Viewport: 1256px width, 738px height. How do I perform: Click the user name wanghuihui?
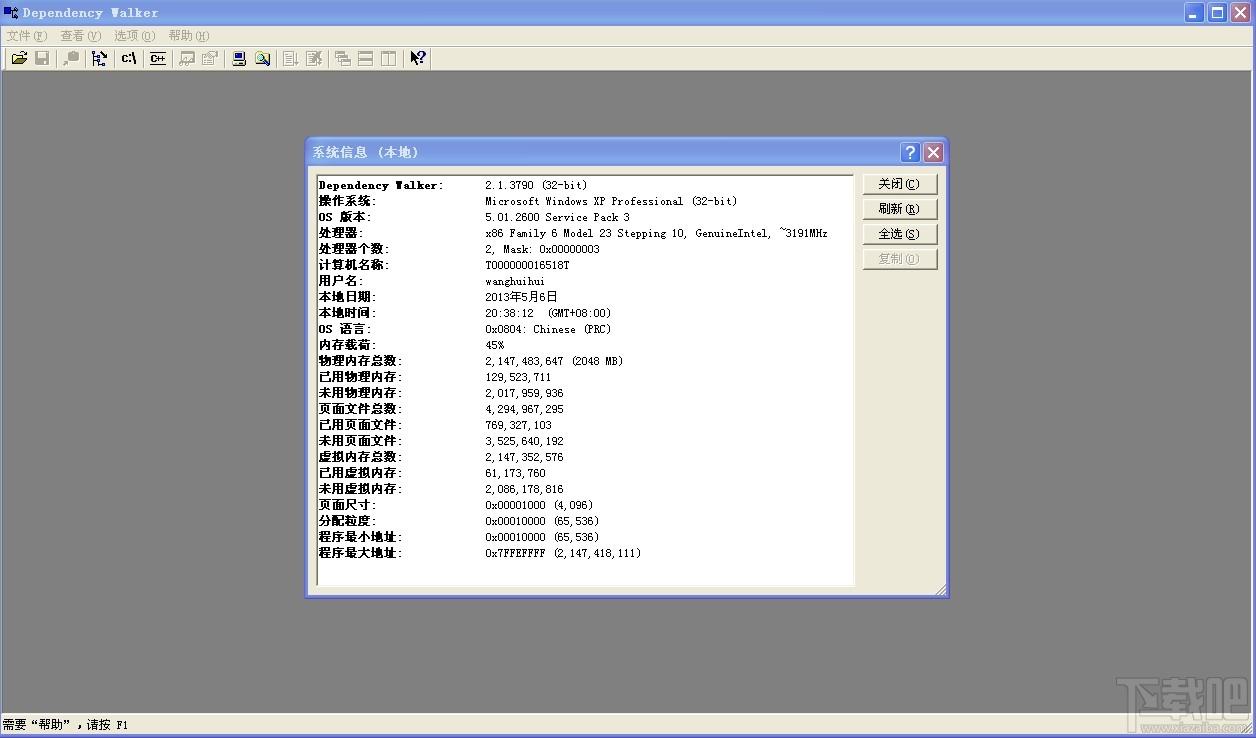pos(515,281)
